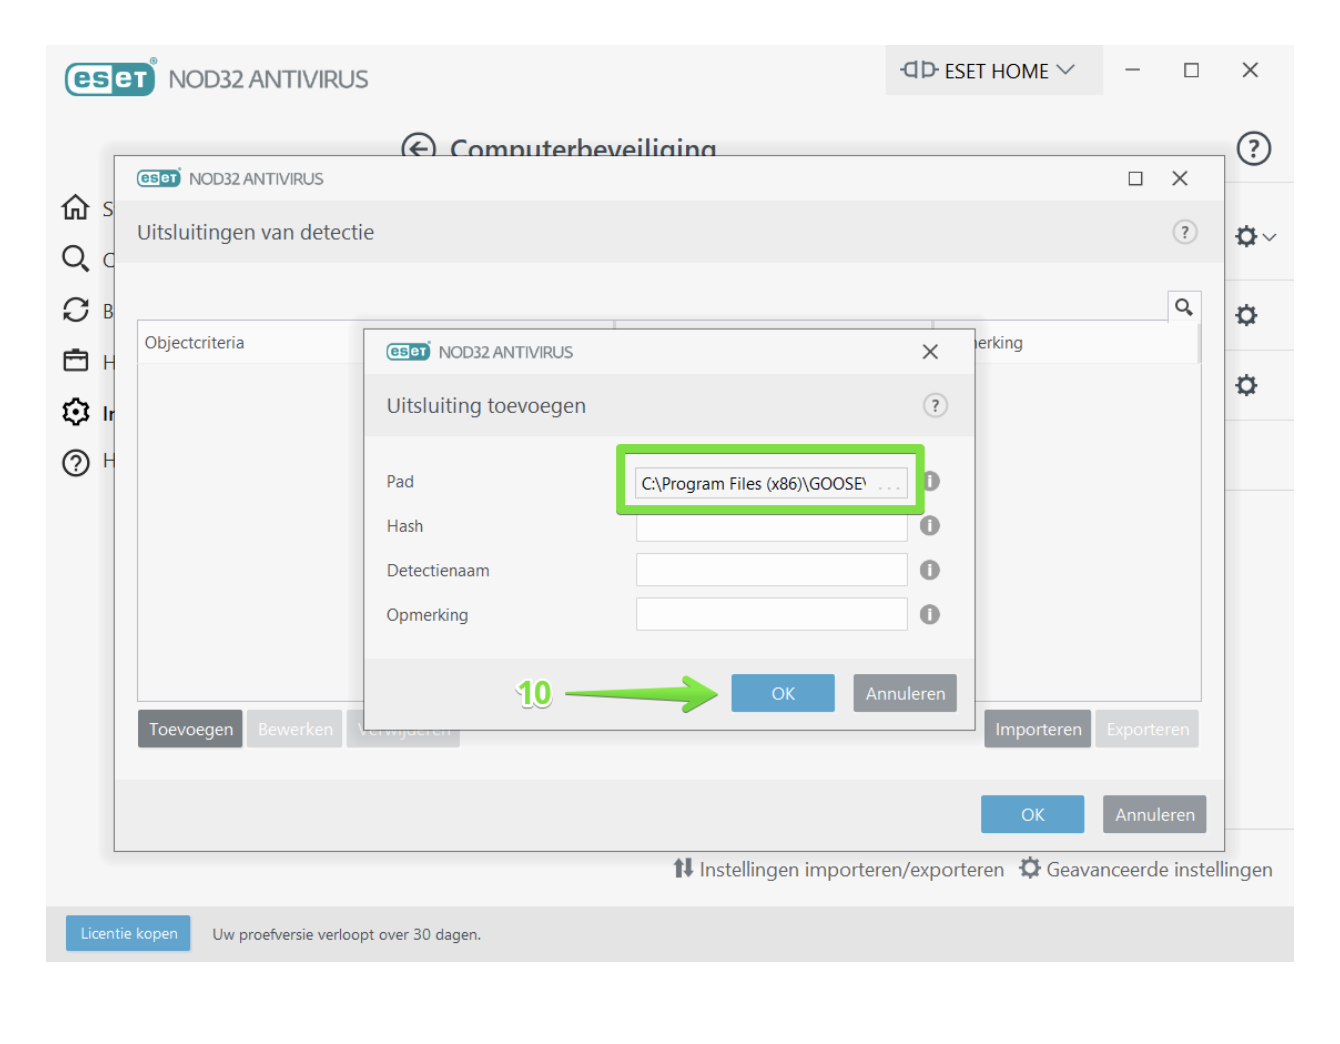The image size is (1340, 1044).
Task: Click the third gear icon on right
Action: [1246, 385]
